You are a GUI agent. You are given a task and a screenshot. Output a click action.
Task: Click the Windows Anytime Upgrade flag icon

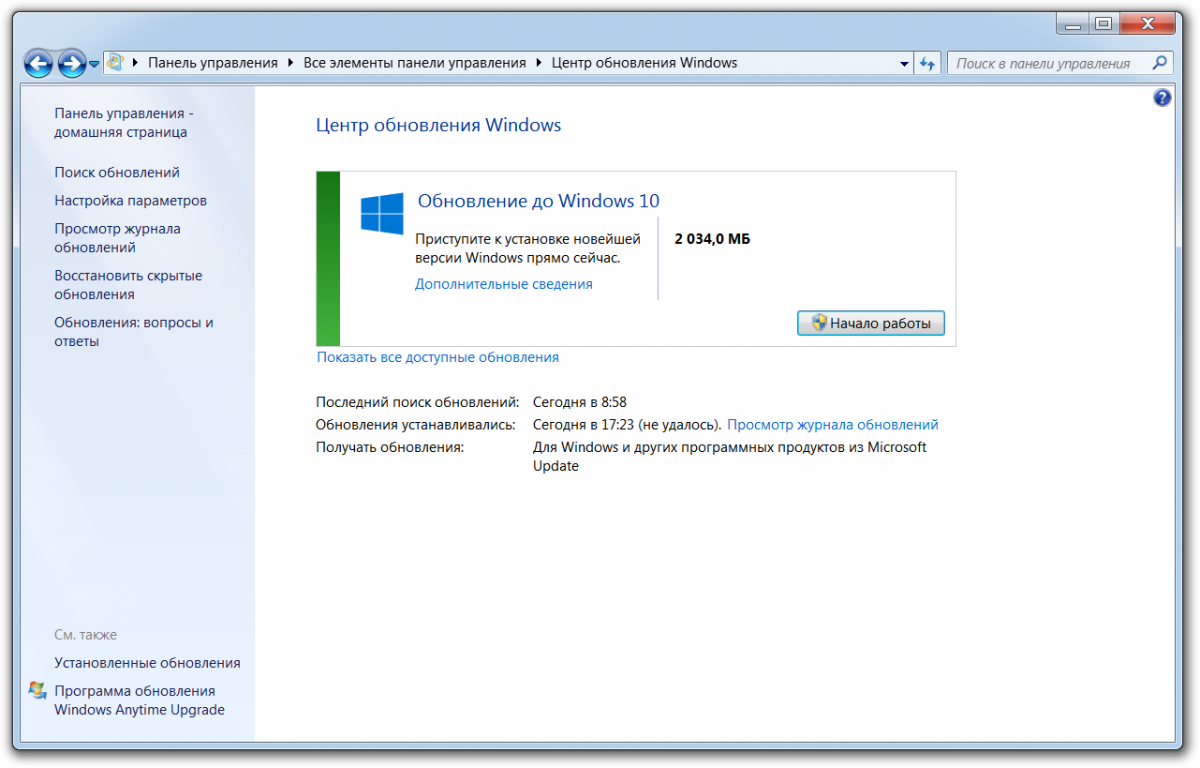pyautogui.click(x=38, y=691)
